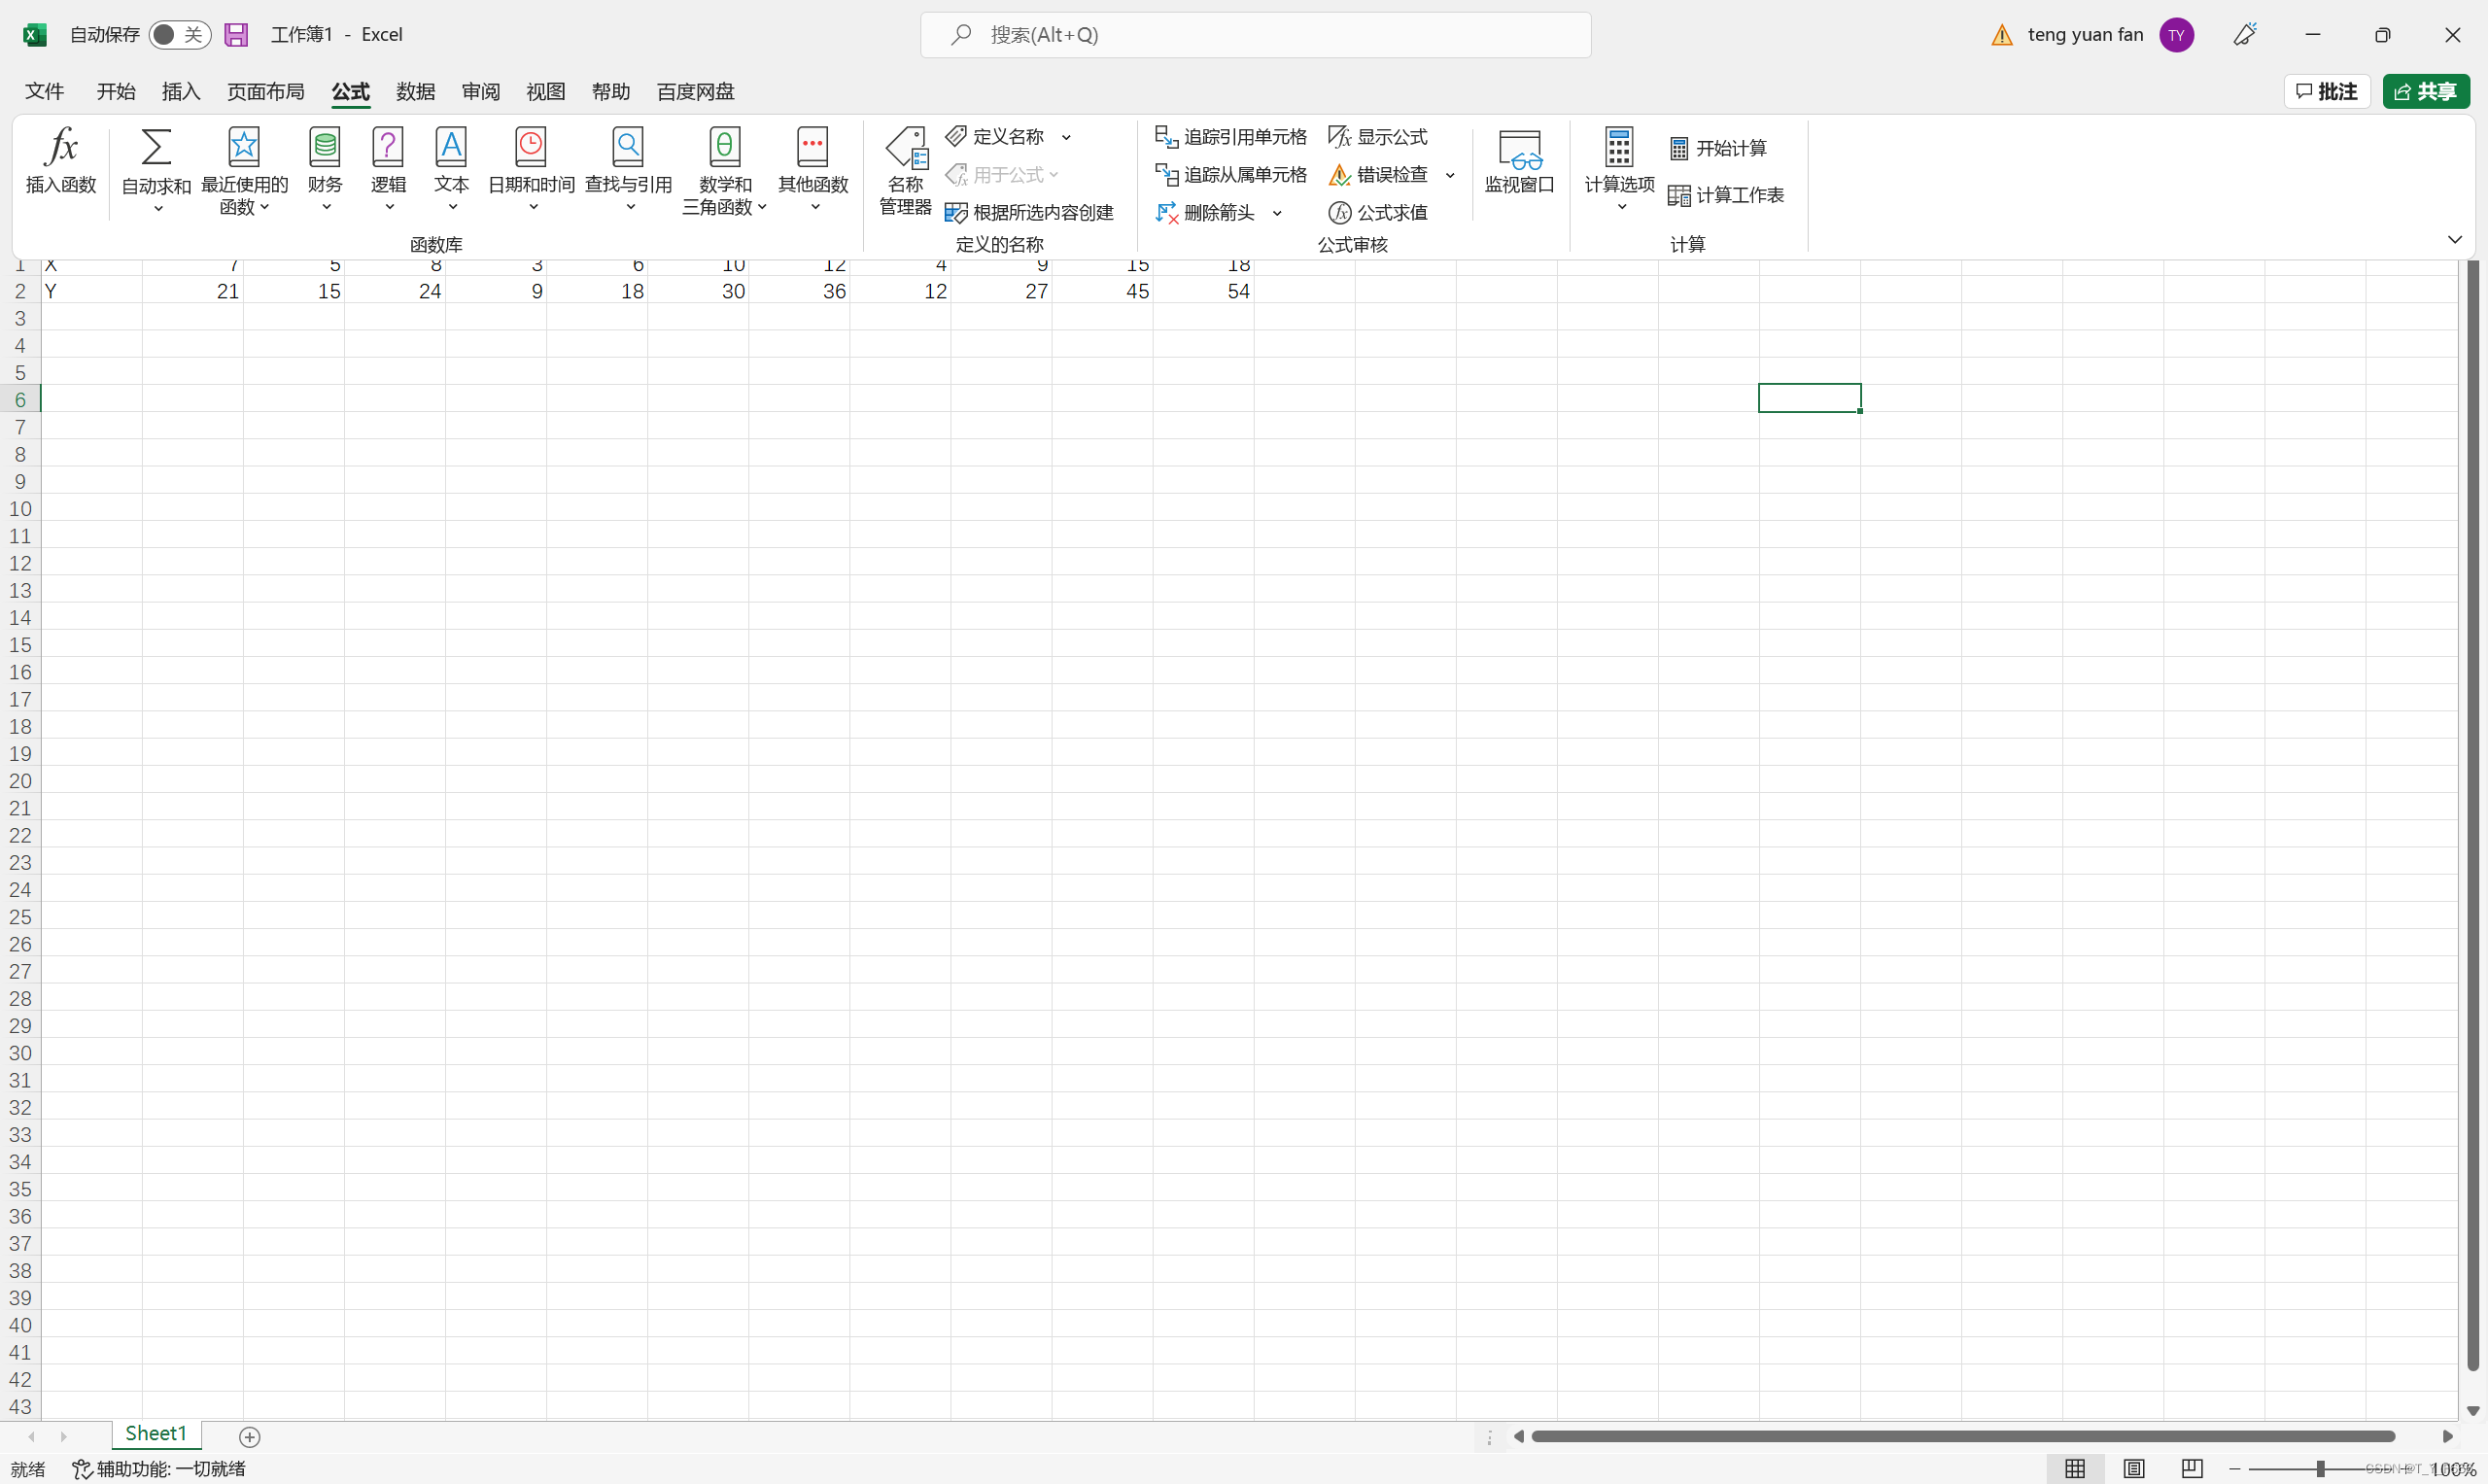This screenshot has width=2488, height=1484.
Task: Select cell containing Y label
Action: coord(91,290)
